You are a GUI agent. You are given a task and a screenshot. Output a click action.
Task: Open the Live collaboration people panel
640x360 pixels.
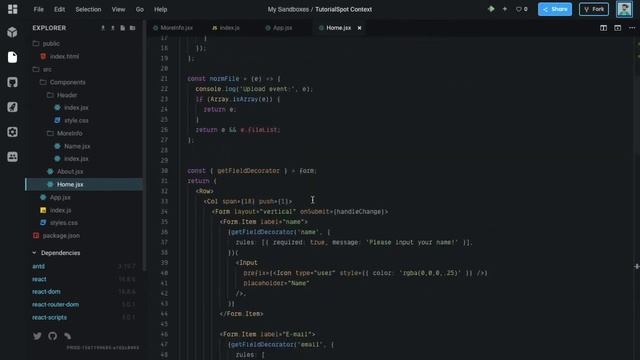point(12,157)
